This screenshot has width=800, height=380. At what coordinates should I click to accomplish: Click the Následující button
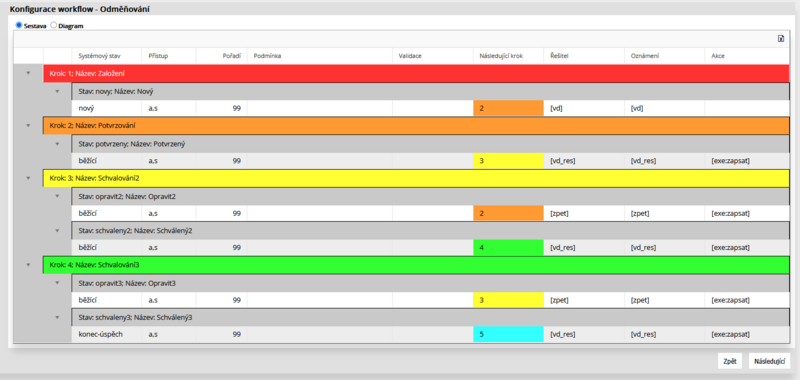pos(769,361)
